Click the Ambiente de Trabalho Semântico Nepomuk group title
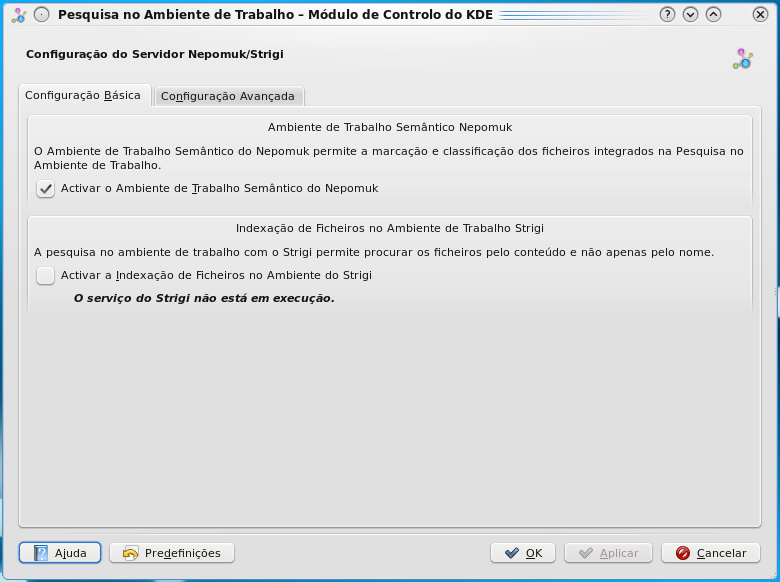Screen dimensions: 780x582 (390, 127)
